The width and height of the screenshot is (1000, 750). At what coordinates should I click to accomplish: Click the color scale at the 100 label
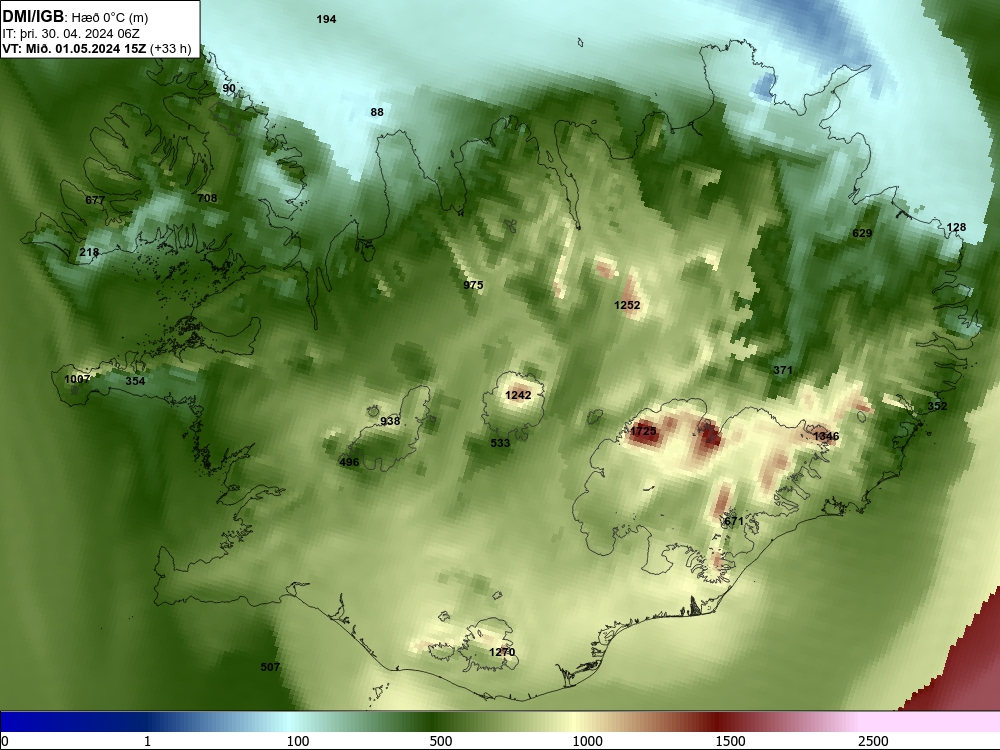coord(298,741)
